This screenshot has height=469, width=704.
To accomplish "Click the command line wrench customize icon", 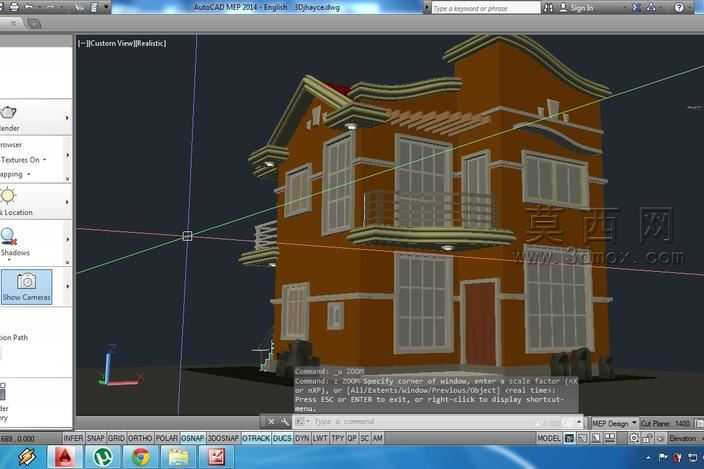I will pyautogui.click(x=285, y=421).
